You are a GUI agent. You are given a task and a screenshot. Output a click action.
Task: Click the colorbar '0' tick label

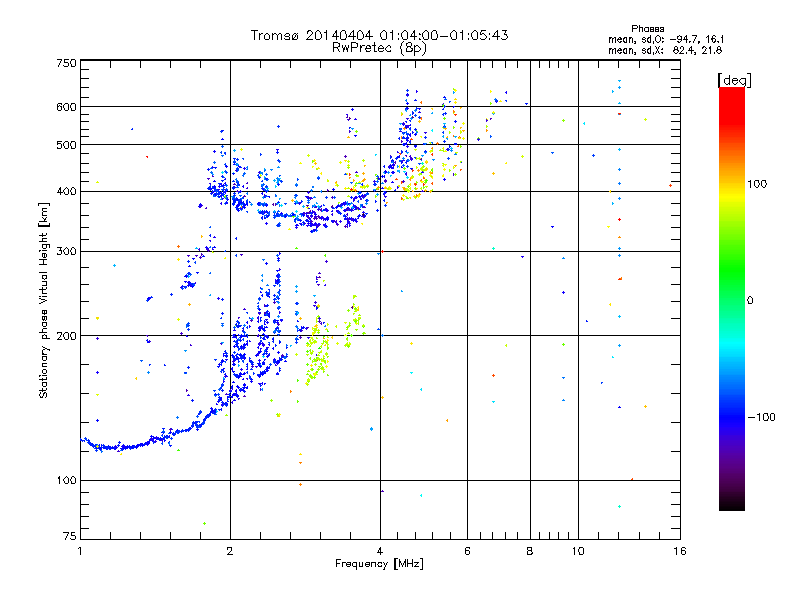(750, 301)
